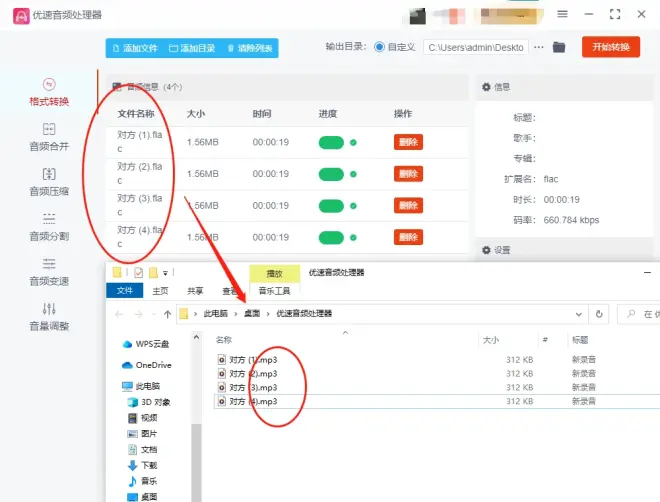Click the Explorer refresh button
Viewport: 660px width, 502px height.
tap(599, 314)
